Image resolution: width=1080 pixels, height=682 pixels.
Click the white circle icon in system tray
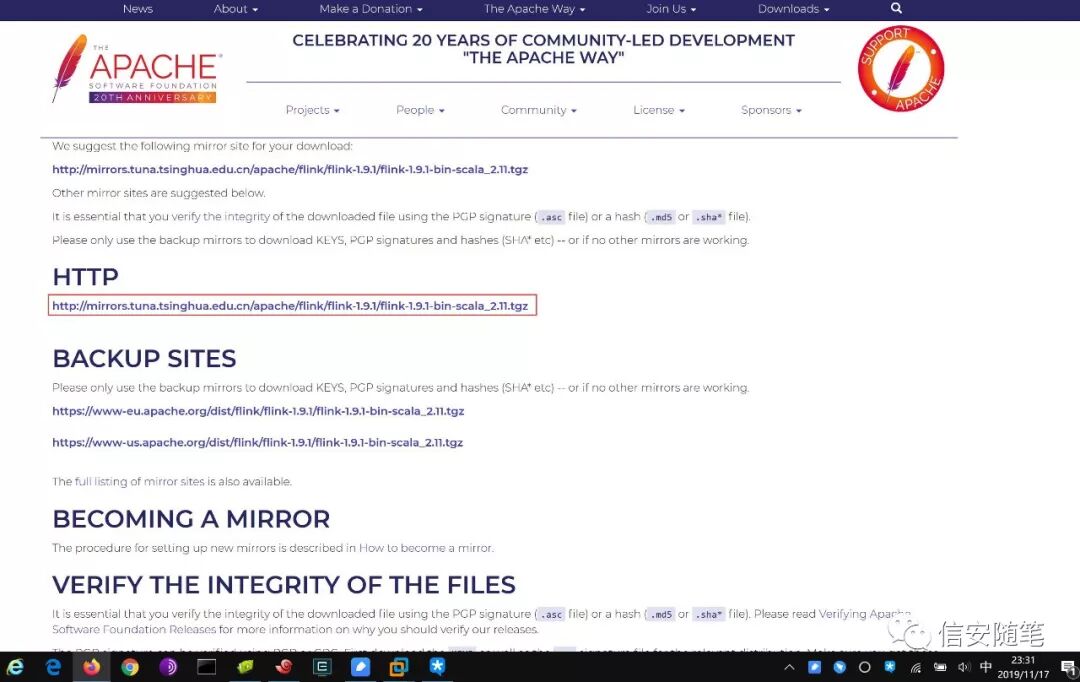pos(864,667)
